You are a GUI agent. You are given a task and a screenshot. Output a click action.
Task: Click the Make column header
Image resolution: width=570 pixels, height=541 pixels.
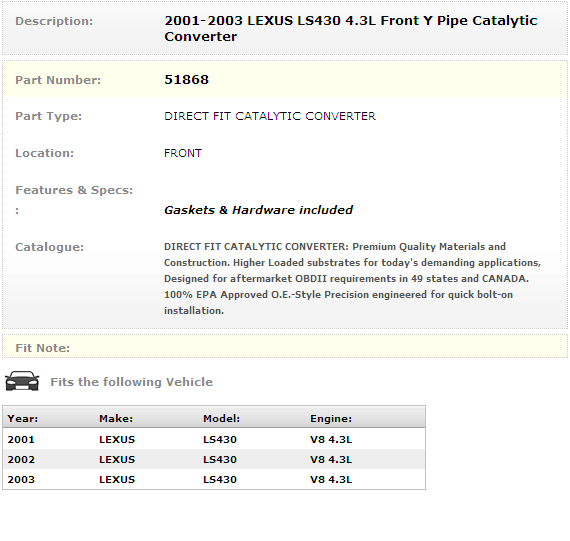point(116,418)
